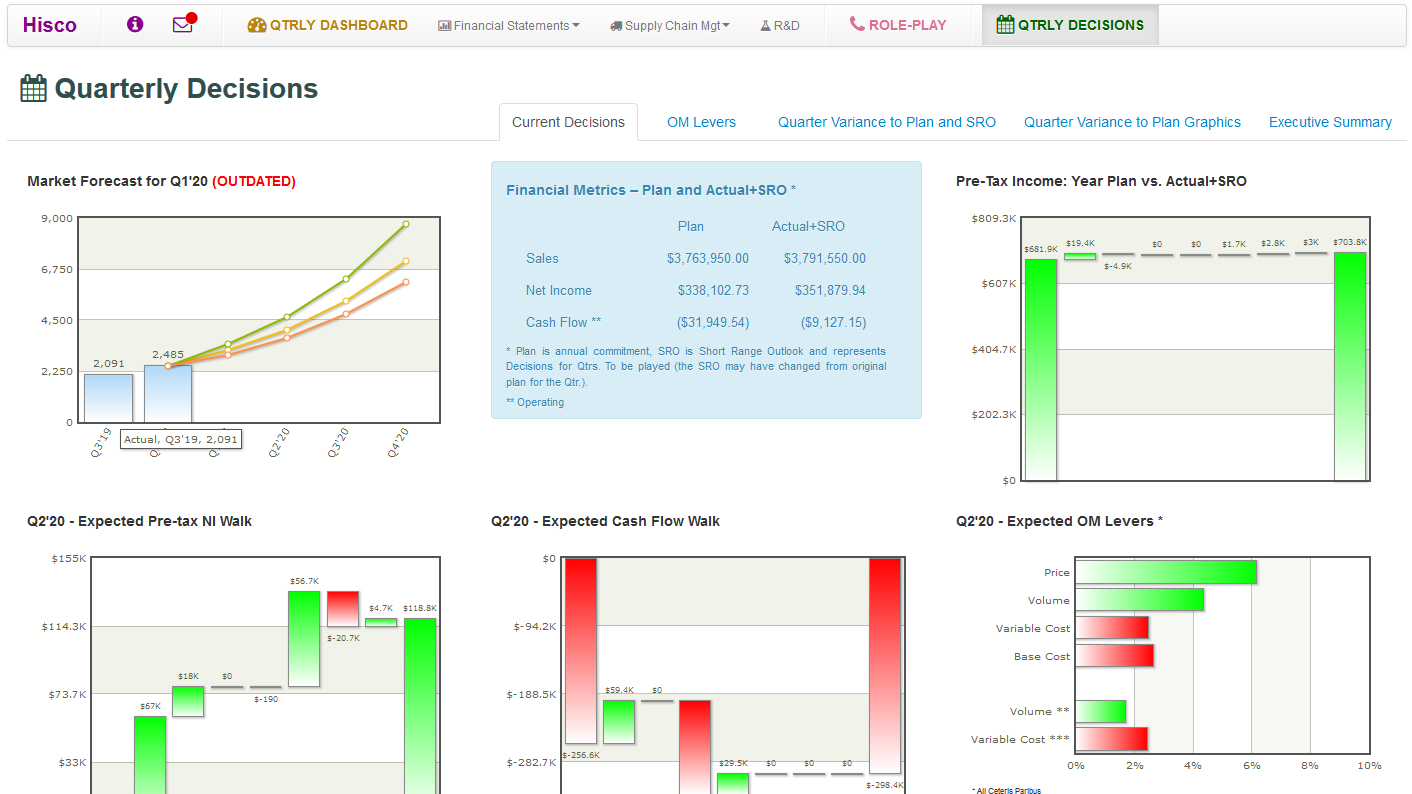Image resolution: width=1412 pixels, height=794 pixels.
Task: Click the green Price bar in OM Levers
Action: [x=1165, y=572]
